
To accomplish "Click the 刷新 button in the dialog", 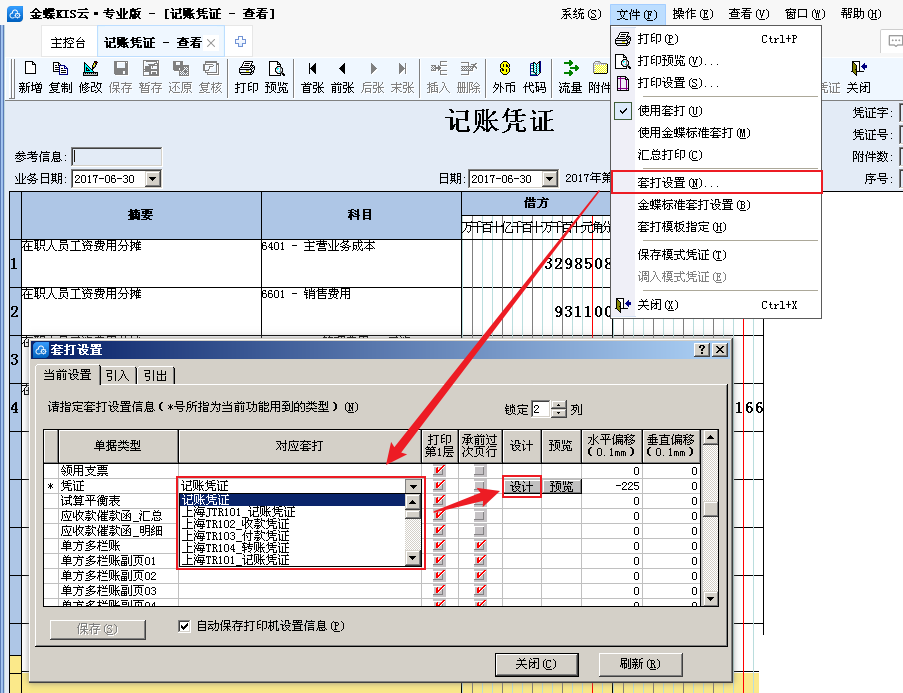I will click(639, 664).
